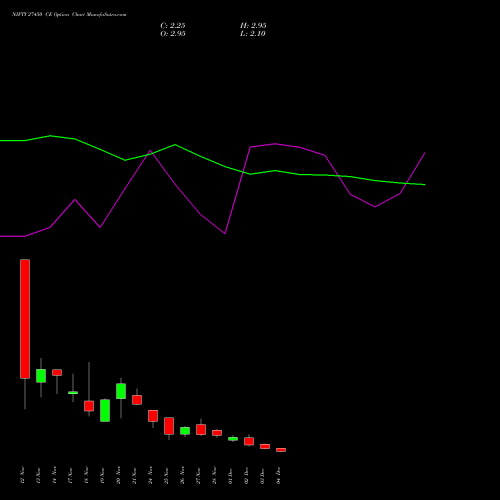Click the 21 Nov date label
This screenshot has height=500, width=500.
click(x=135, y=475)
